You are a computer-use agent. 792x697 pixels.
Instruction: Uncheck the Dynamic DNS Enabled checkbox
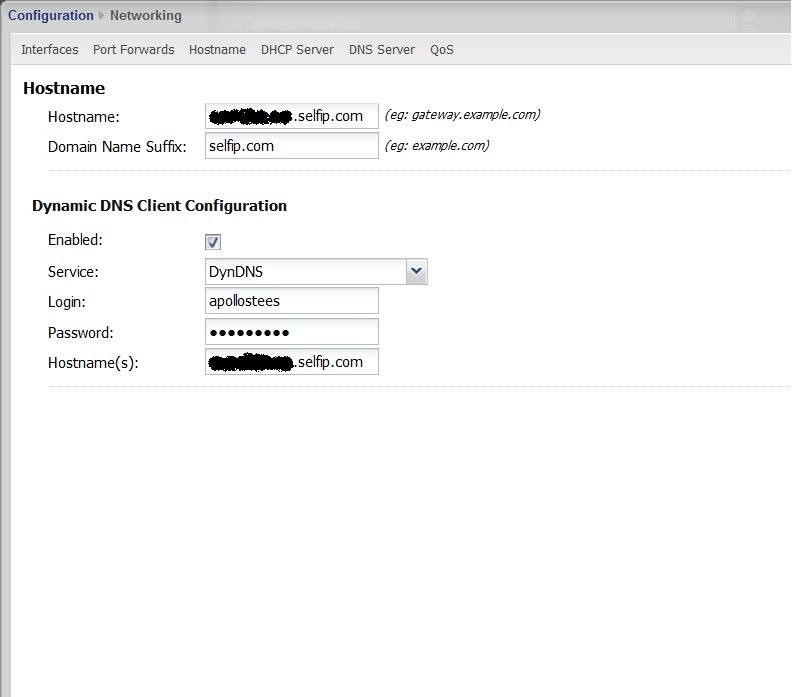[213, 242]
